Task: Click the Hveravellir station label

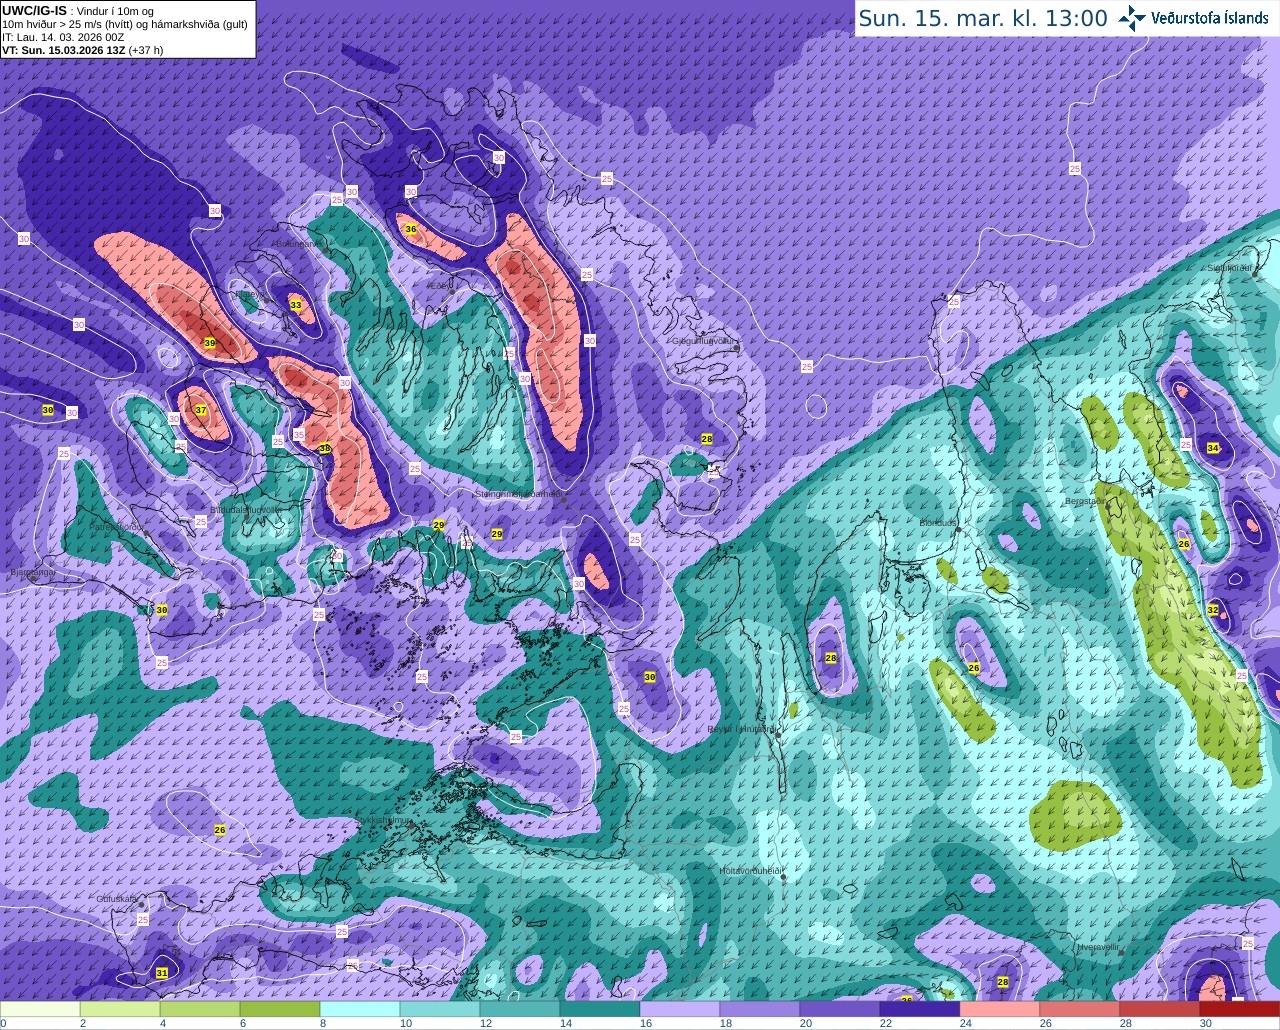Action: click(x=1097, y=946)
